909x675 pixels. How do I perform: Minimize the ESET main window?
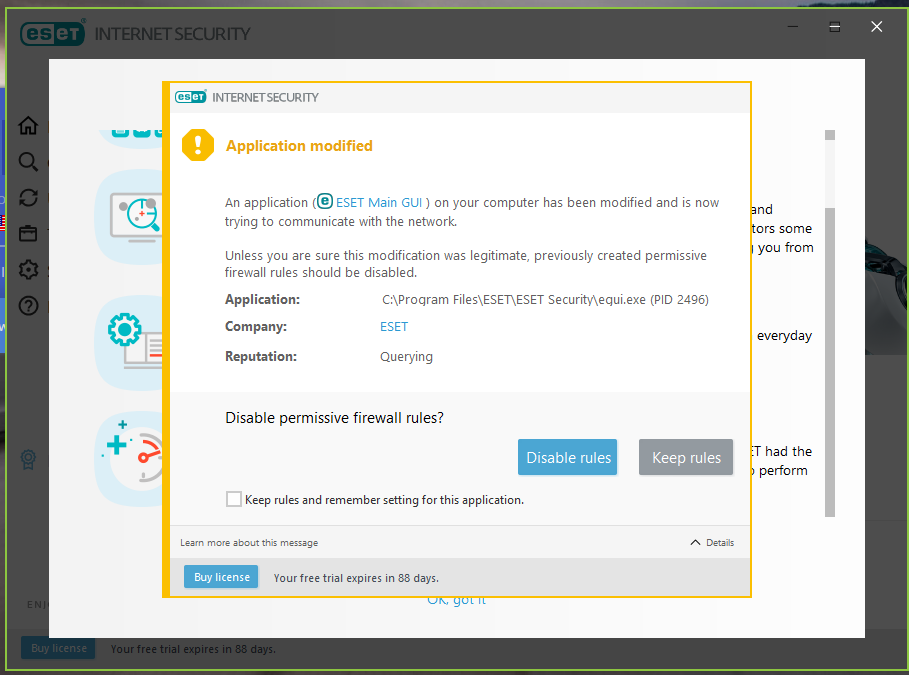click(792, 27)
